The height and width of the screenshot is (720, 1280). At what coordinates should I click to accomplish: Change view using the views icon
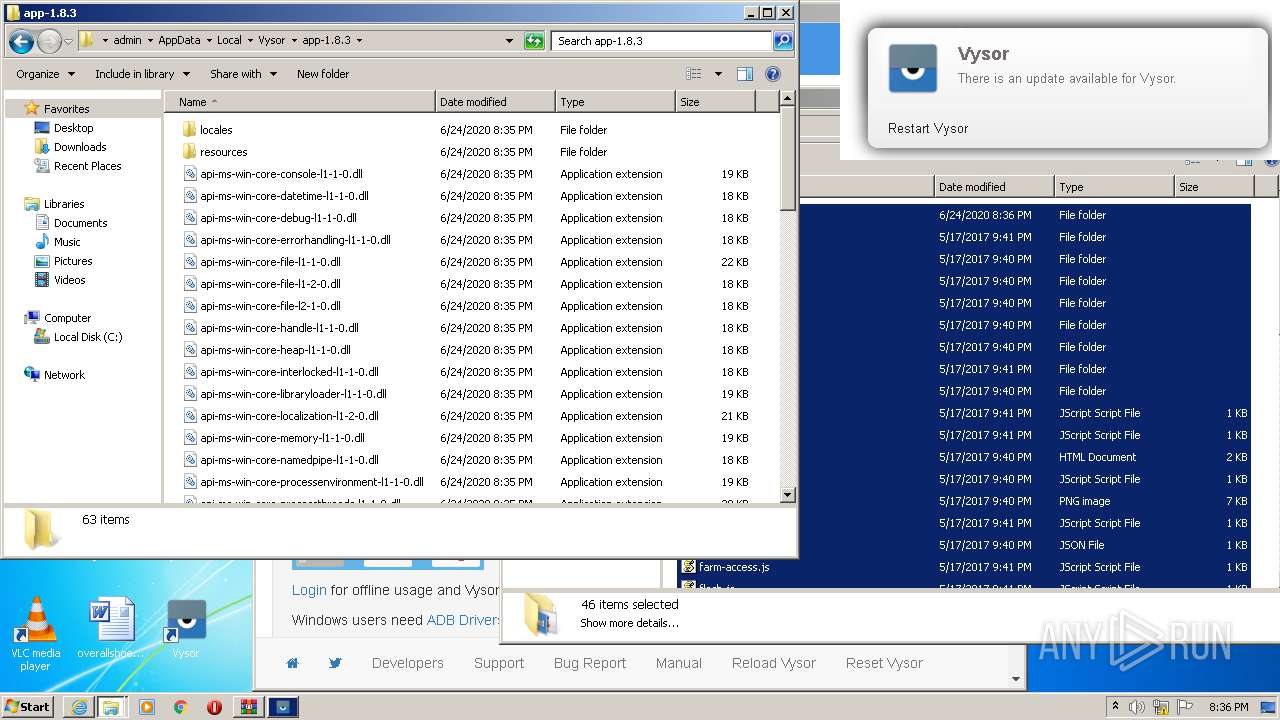point(694,74)
